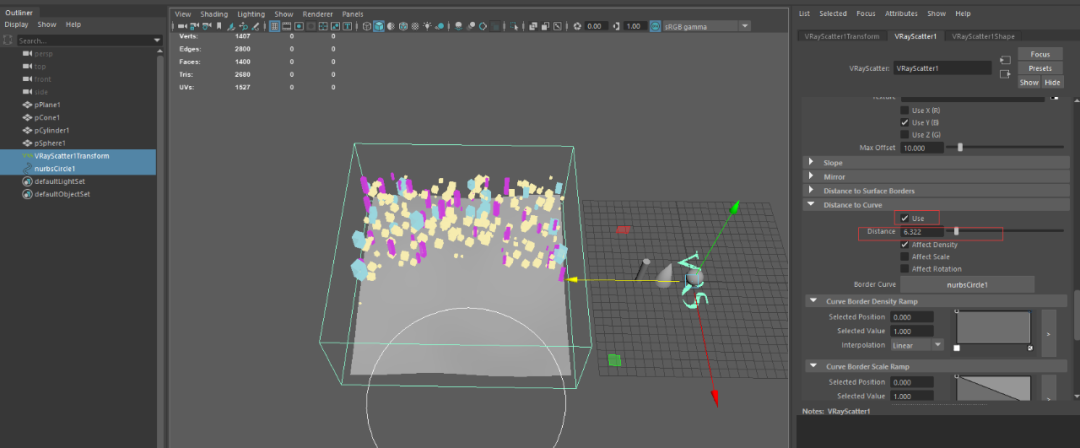Toggle use all lights bulb icon
Viewport: 1080px width, 448px height.
[x=427, y=26]
